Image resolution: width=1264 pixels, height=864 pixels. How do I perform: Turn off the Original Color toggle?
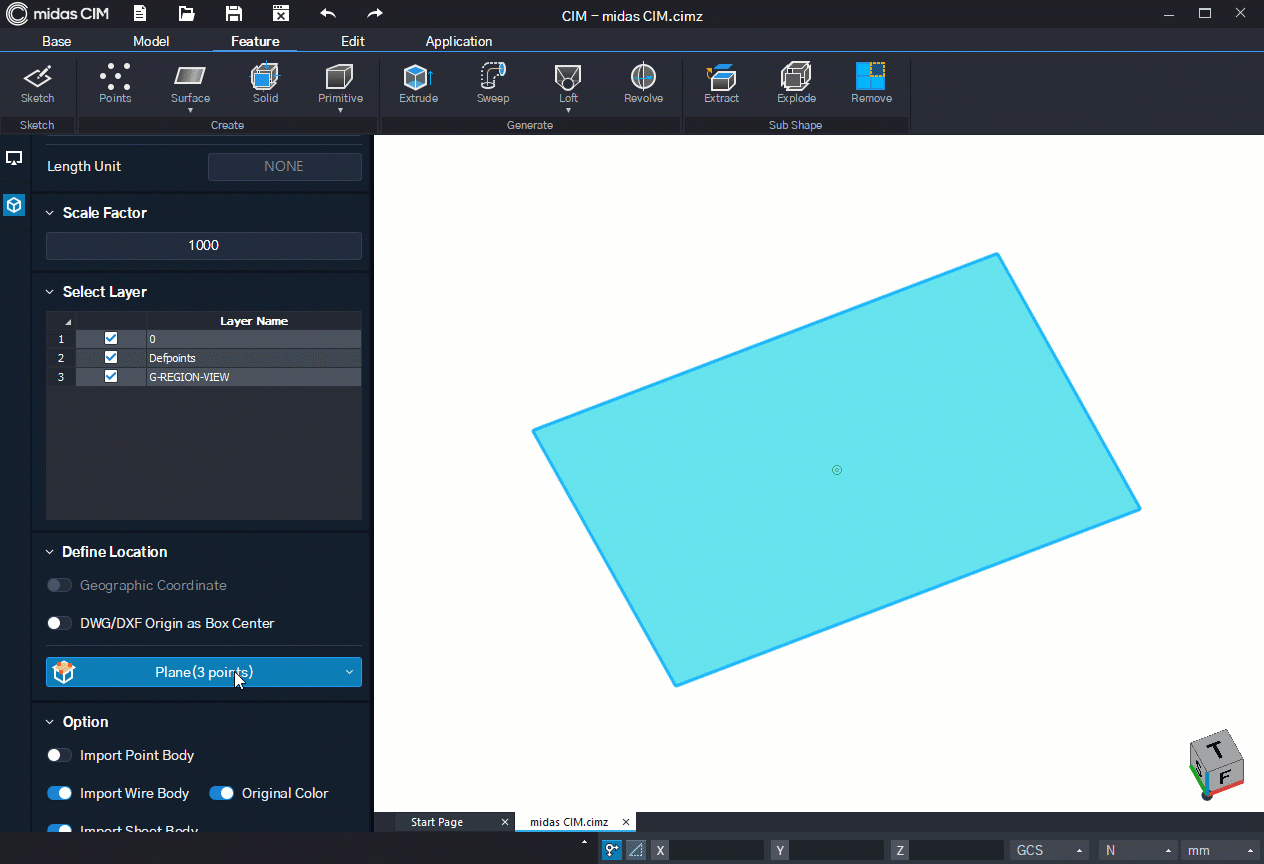221,793
